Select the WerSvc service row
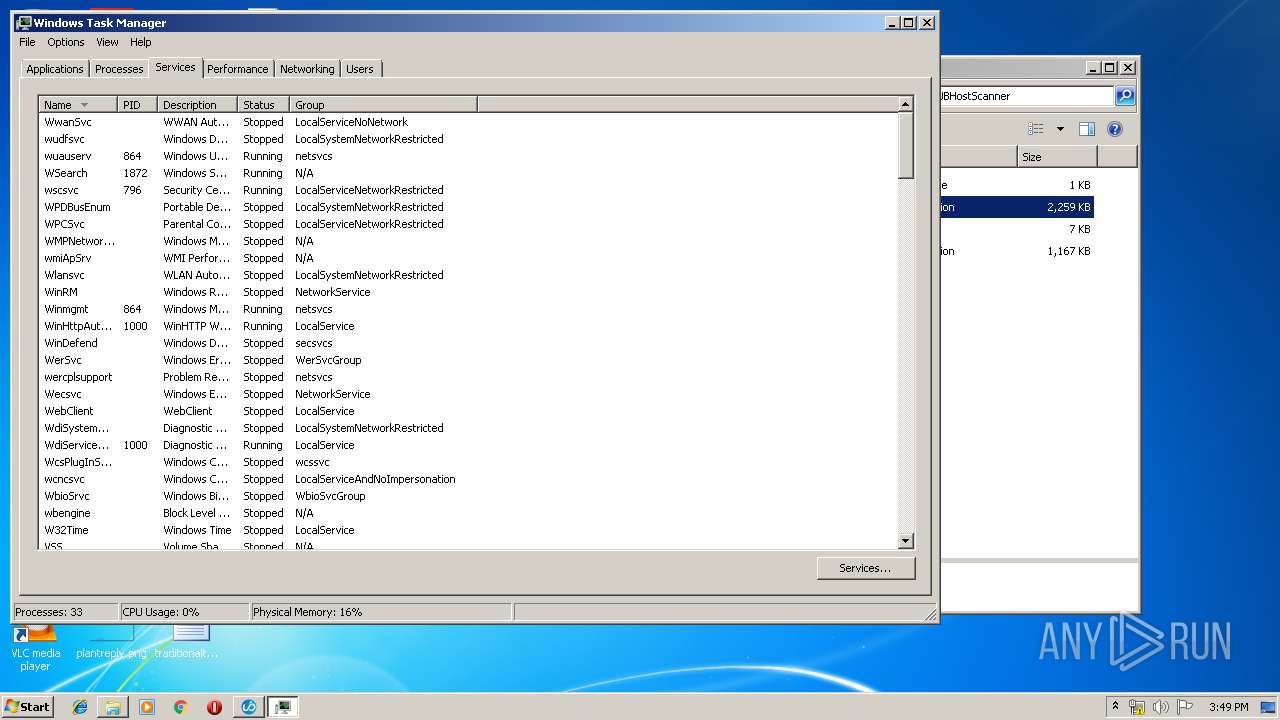Viewport: 1280px width, 720px height. pos(468,360)
